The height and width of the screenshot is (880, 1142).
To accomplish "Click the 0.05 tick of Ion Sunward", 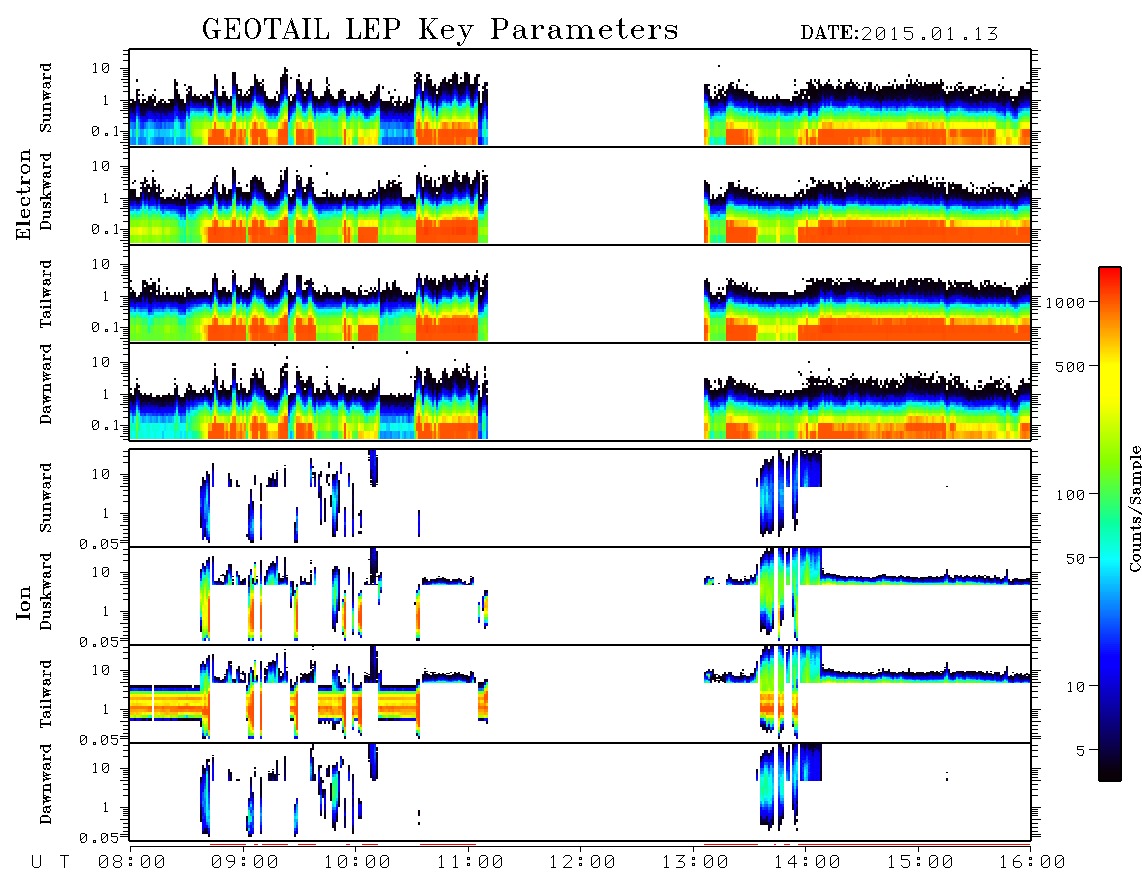I will [98, 543].
